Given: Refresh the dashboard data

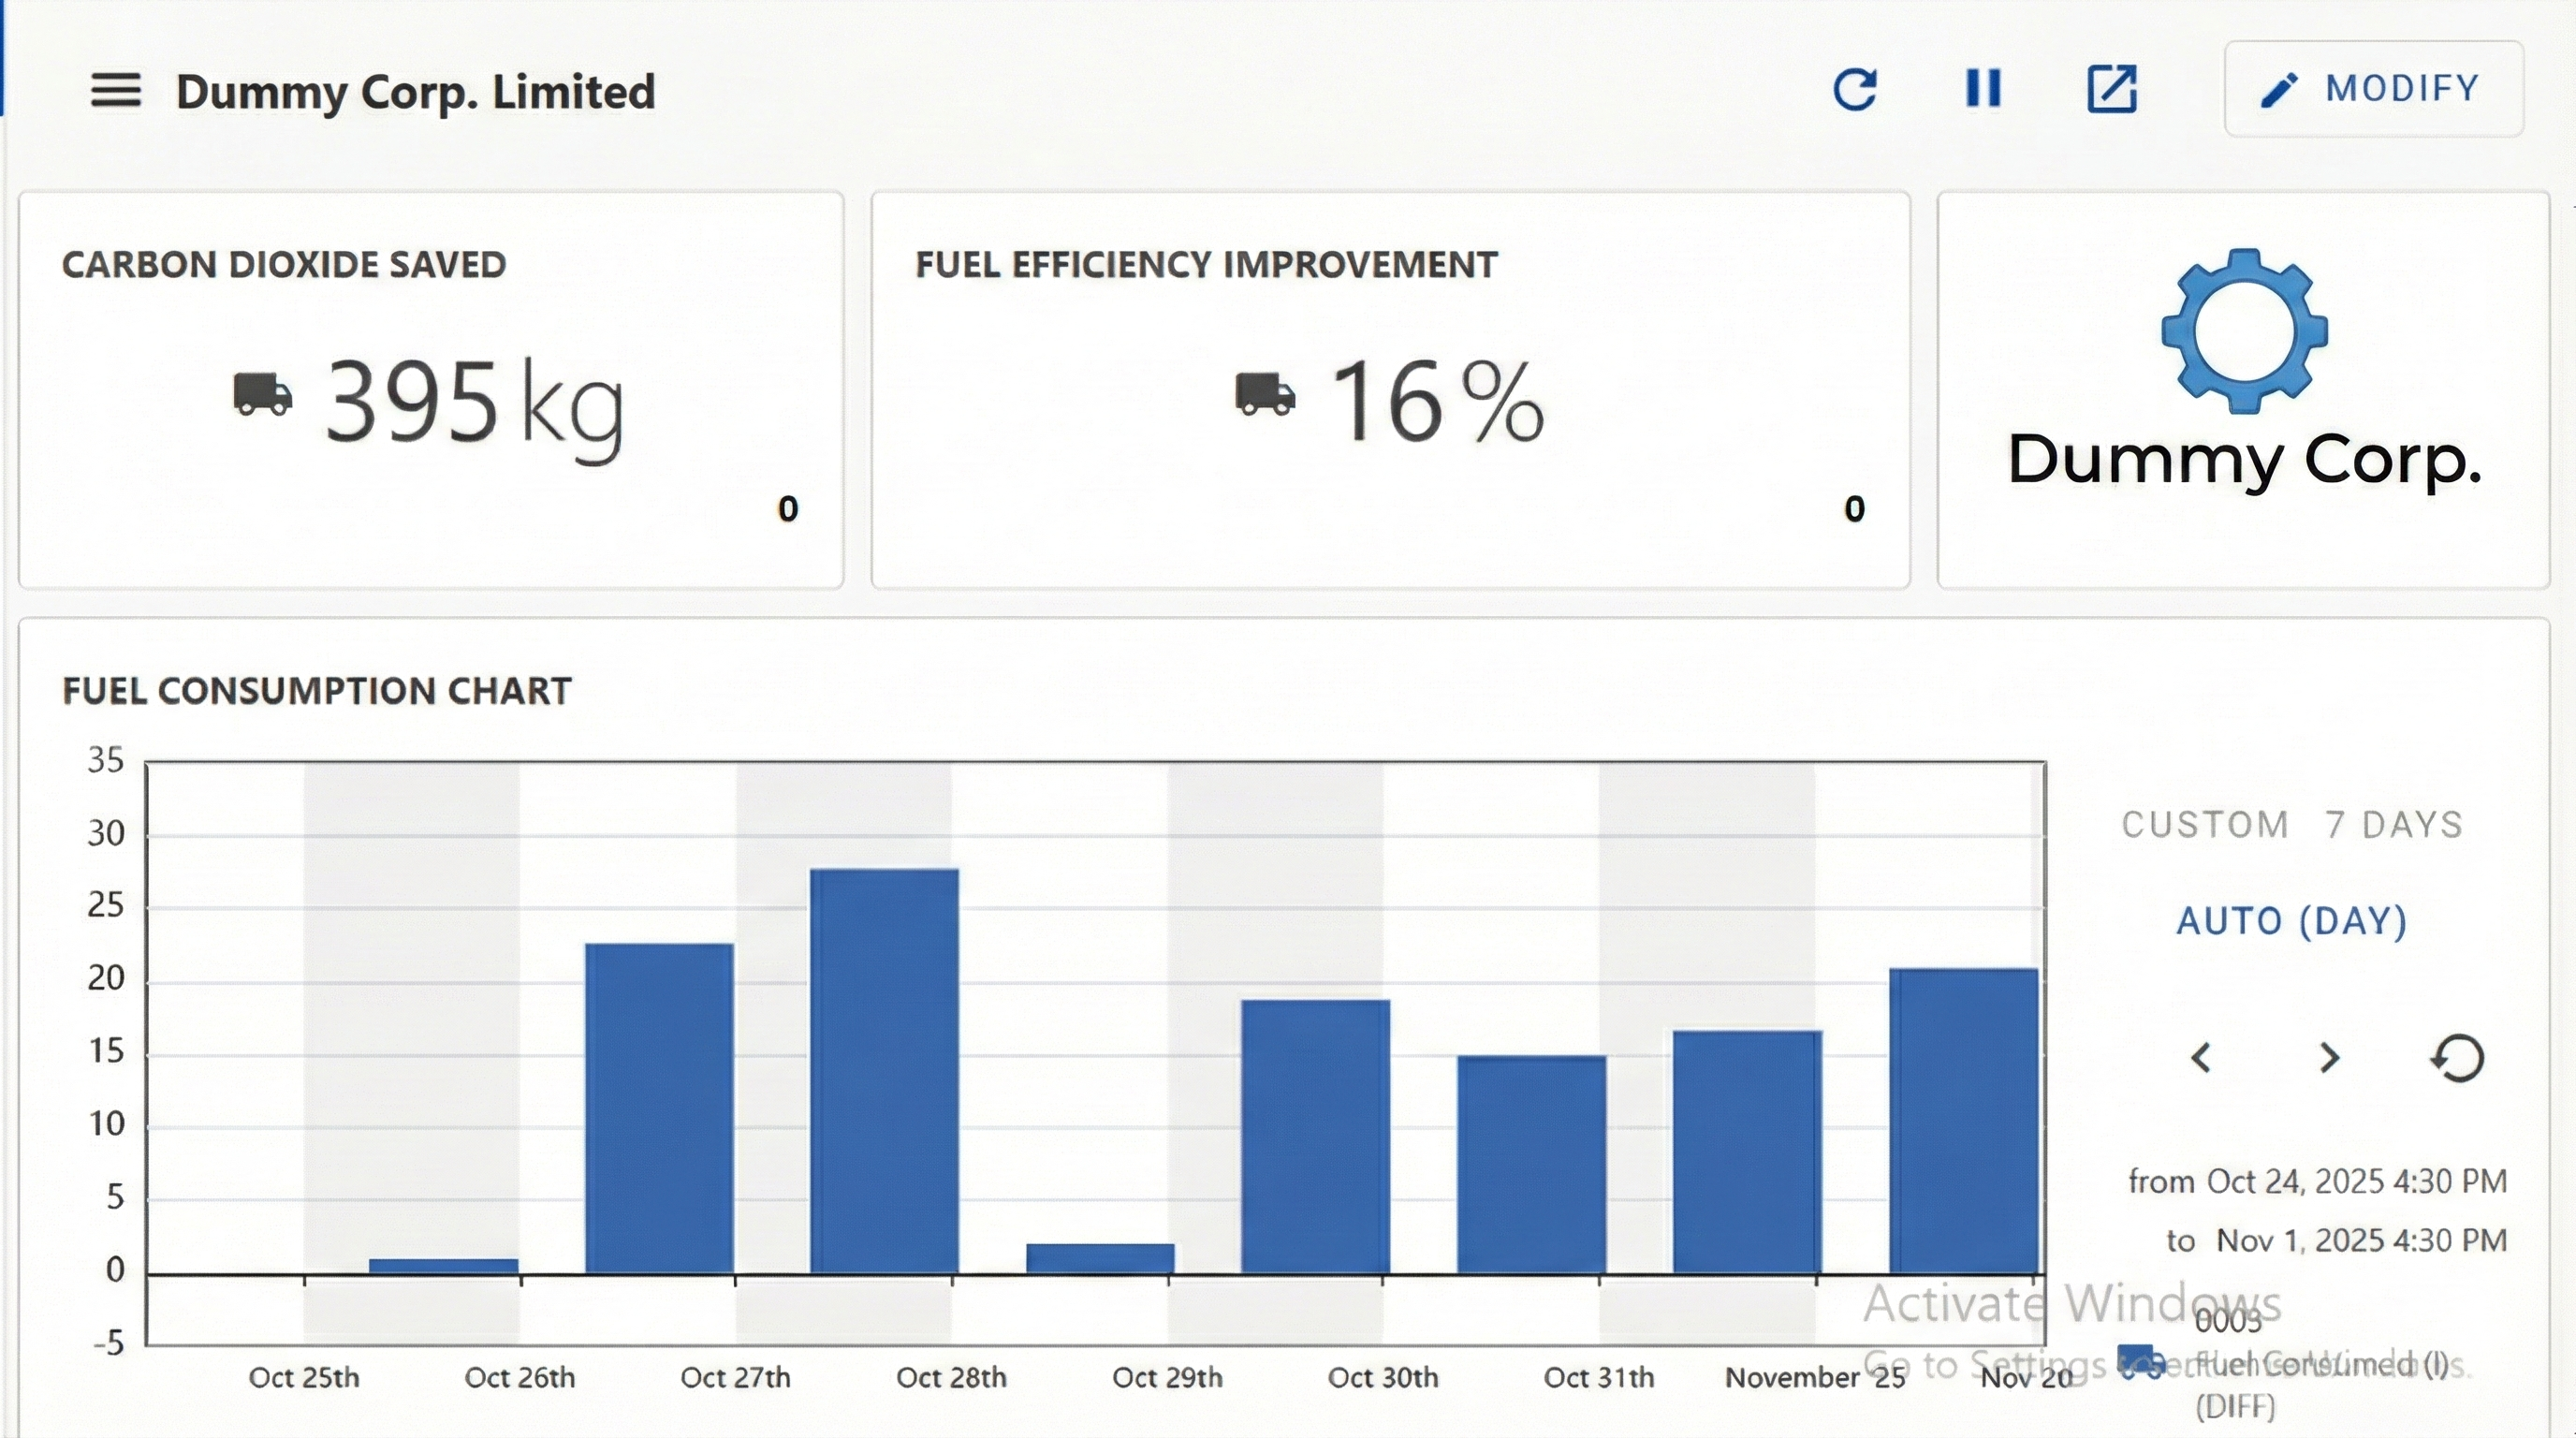Looking at the screenshot, I should coord(1855,89).
